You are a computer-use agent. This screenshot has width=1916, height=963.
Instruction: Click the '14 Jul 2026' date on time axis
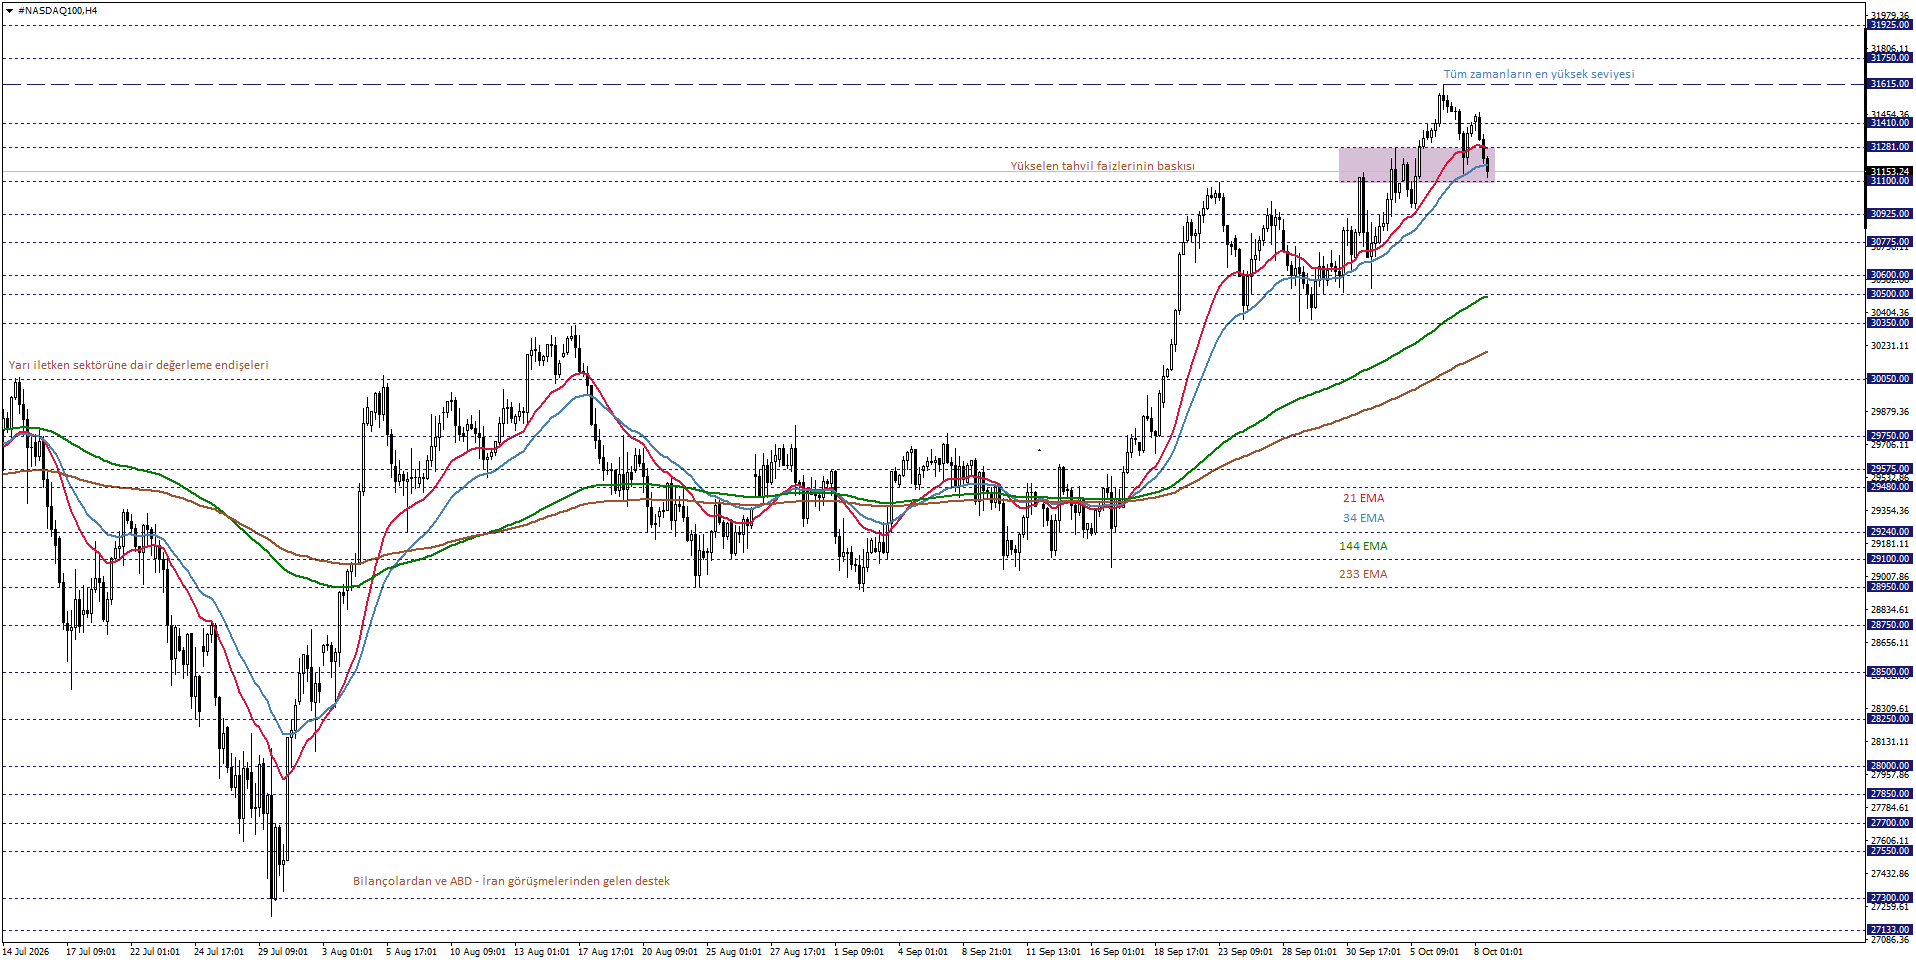tap(26, 951)
